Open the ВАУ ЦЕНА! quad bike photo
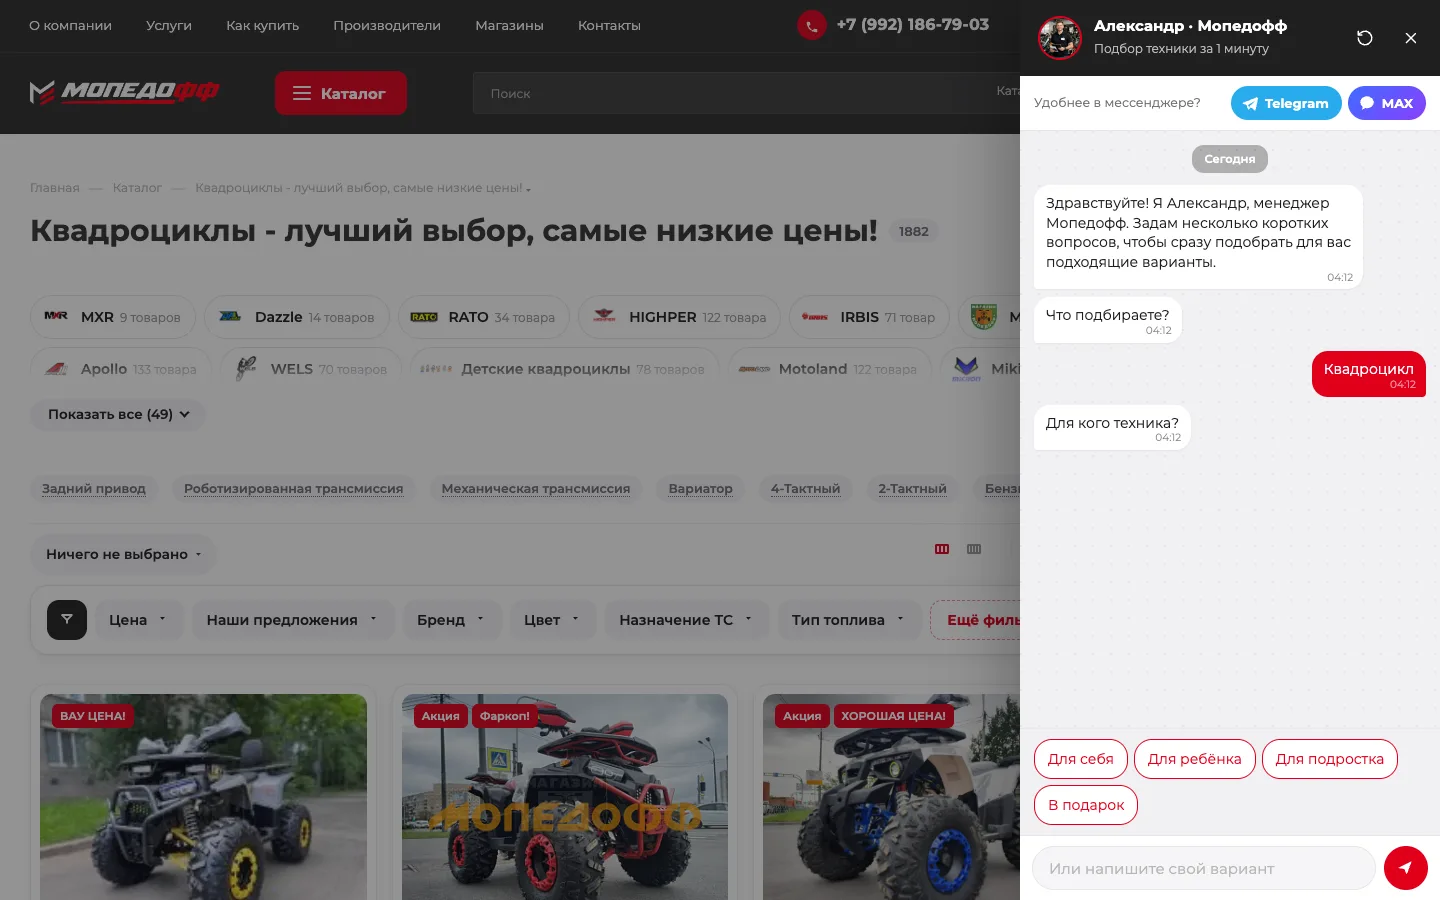1440x900 pixels. point(204,797)
